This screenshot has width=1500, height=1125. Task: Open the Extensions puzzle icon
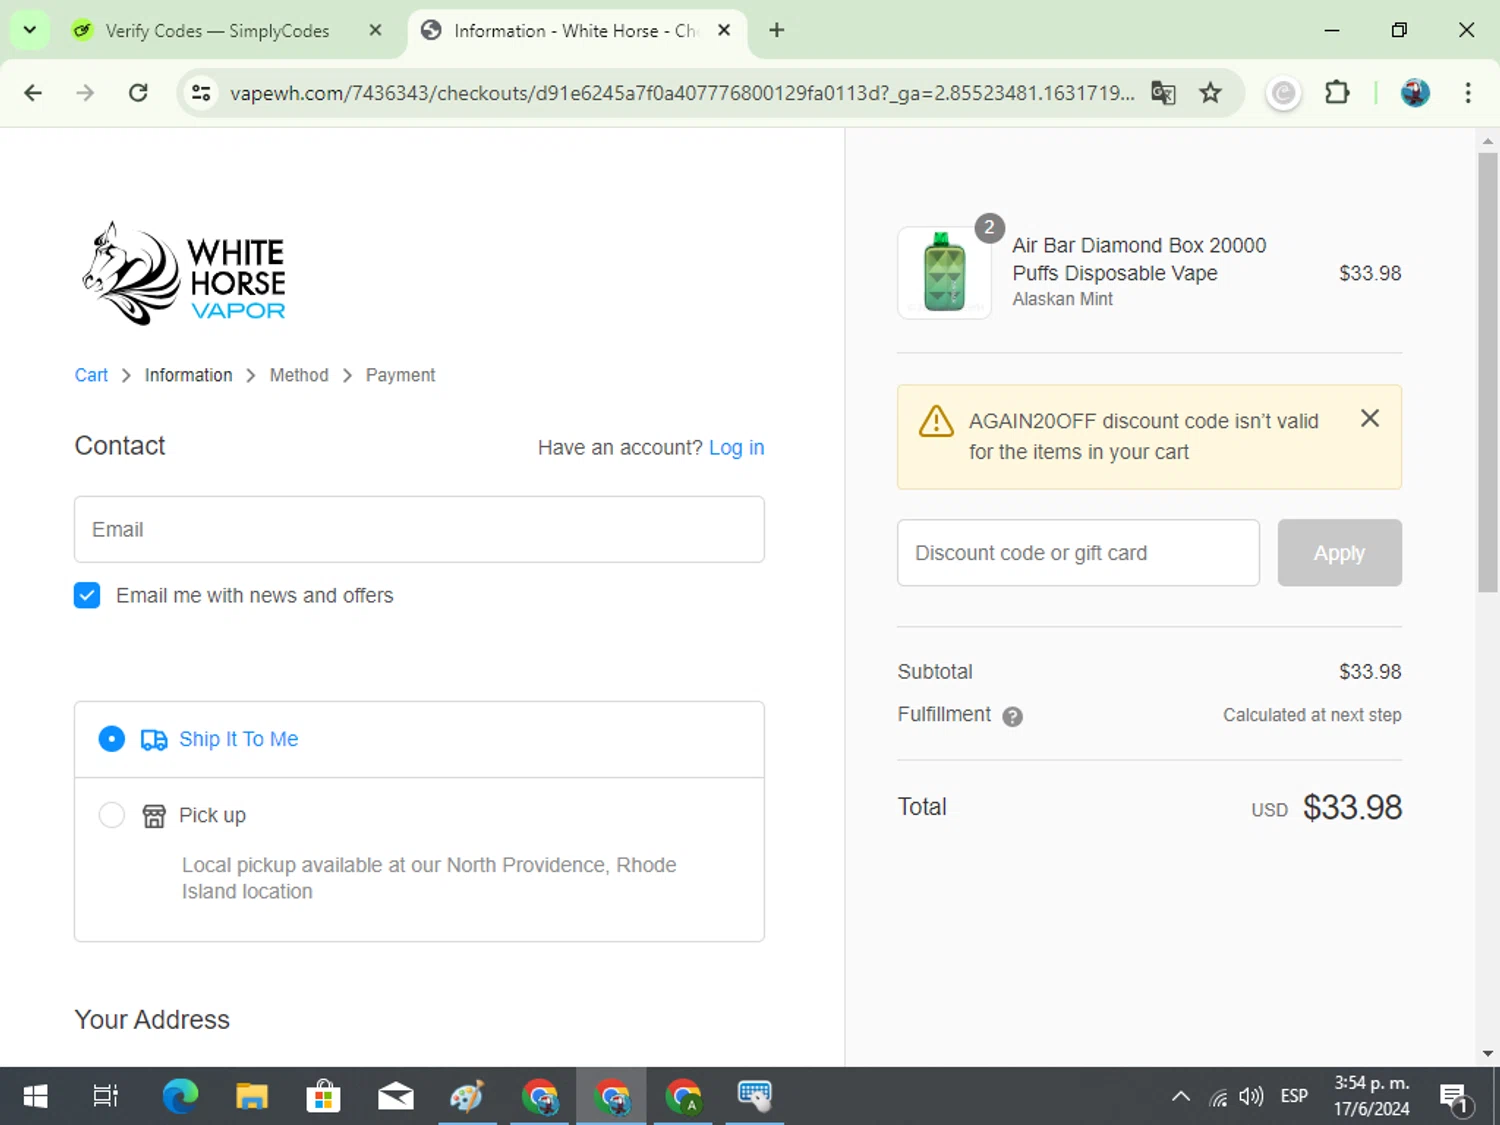pyautogui.click(x=1337, y=93)
